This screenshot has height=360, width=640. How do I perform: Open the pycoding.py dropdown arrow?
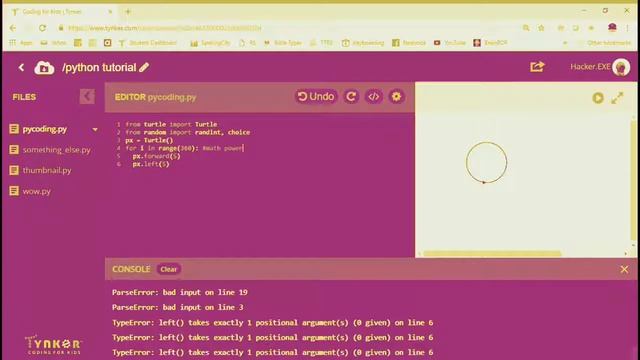click(95, 130)
